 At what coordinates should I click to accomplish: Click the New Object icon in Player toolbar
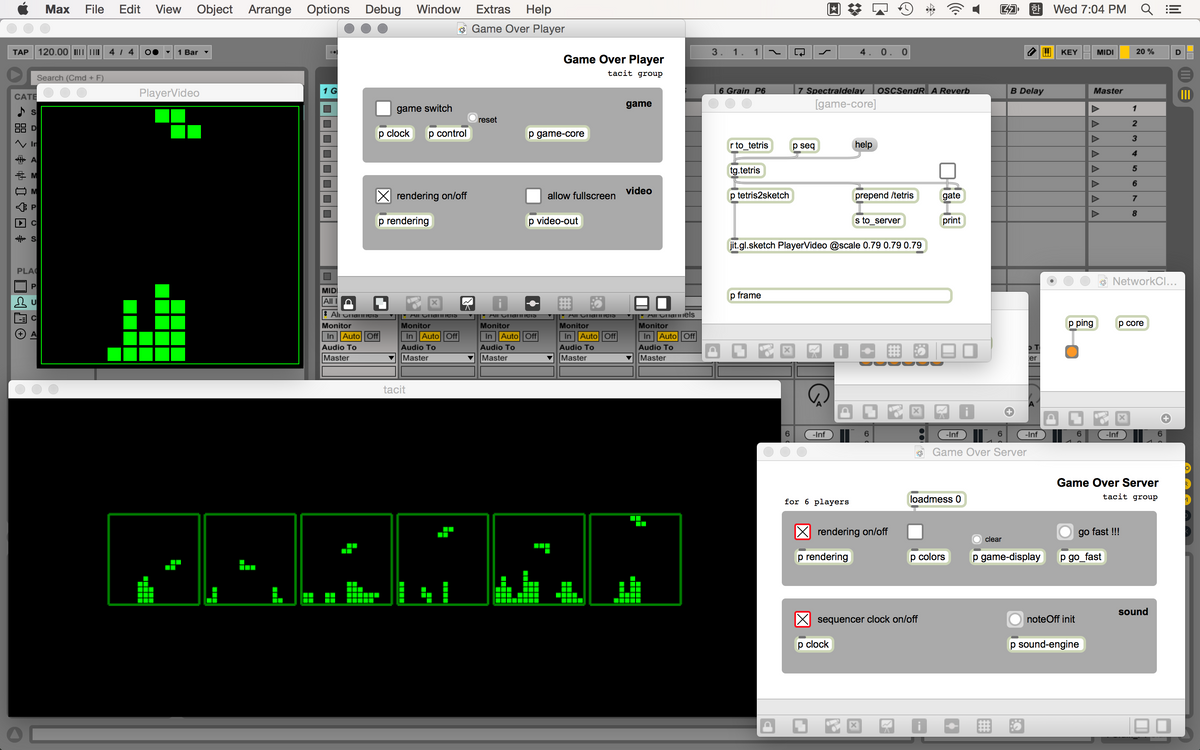click(x=382, y=302)
